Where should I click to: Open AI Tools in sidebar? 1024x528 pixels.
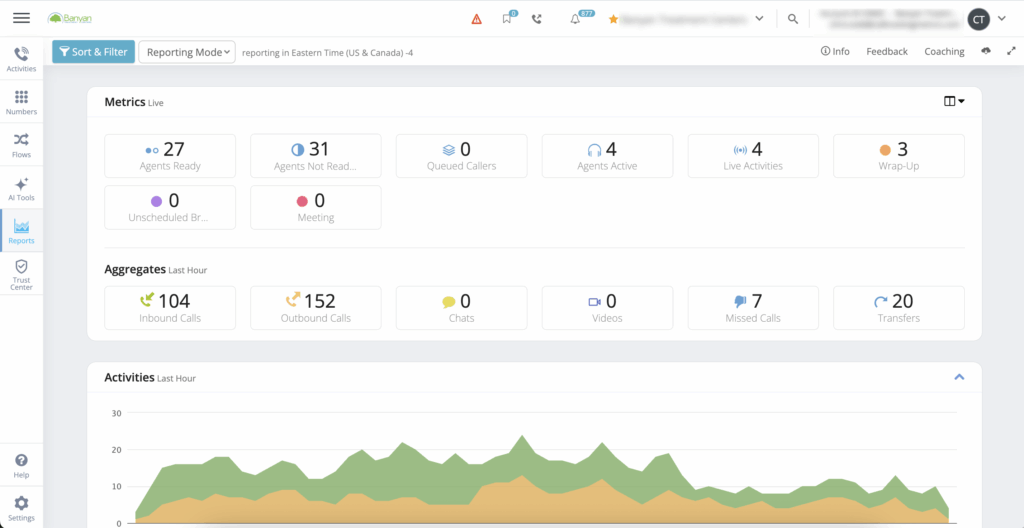coord(21,189)
